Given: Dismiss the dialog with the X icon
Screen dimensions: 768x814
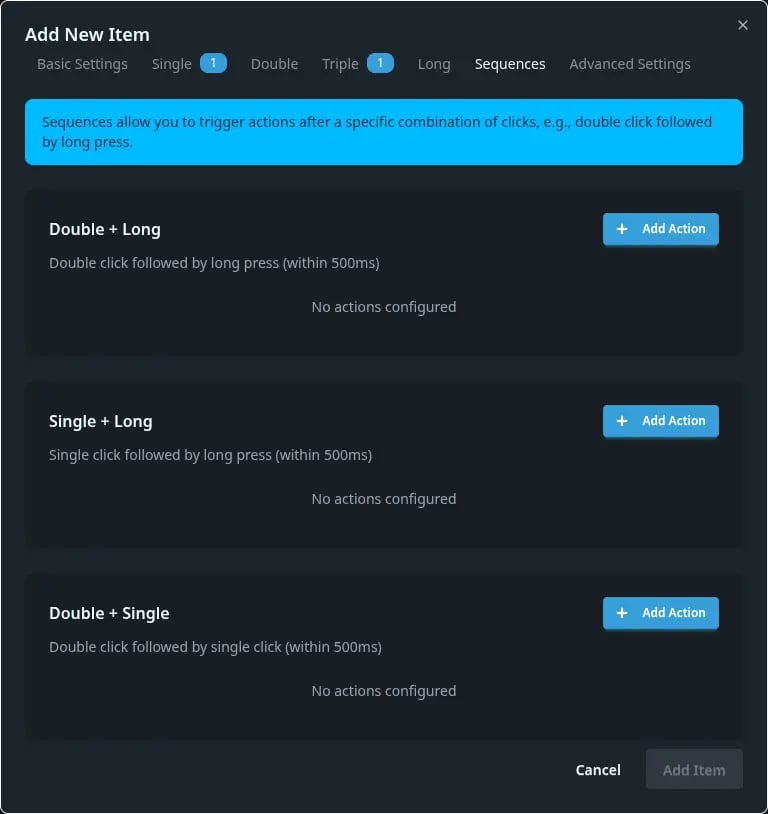Looking at the screenshot, I should click(x=743, y=25).
